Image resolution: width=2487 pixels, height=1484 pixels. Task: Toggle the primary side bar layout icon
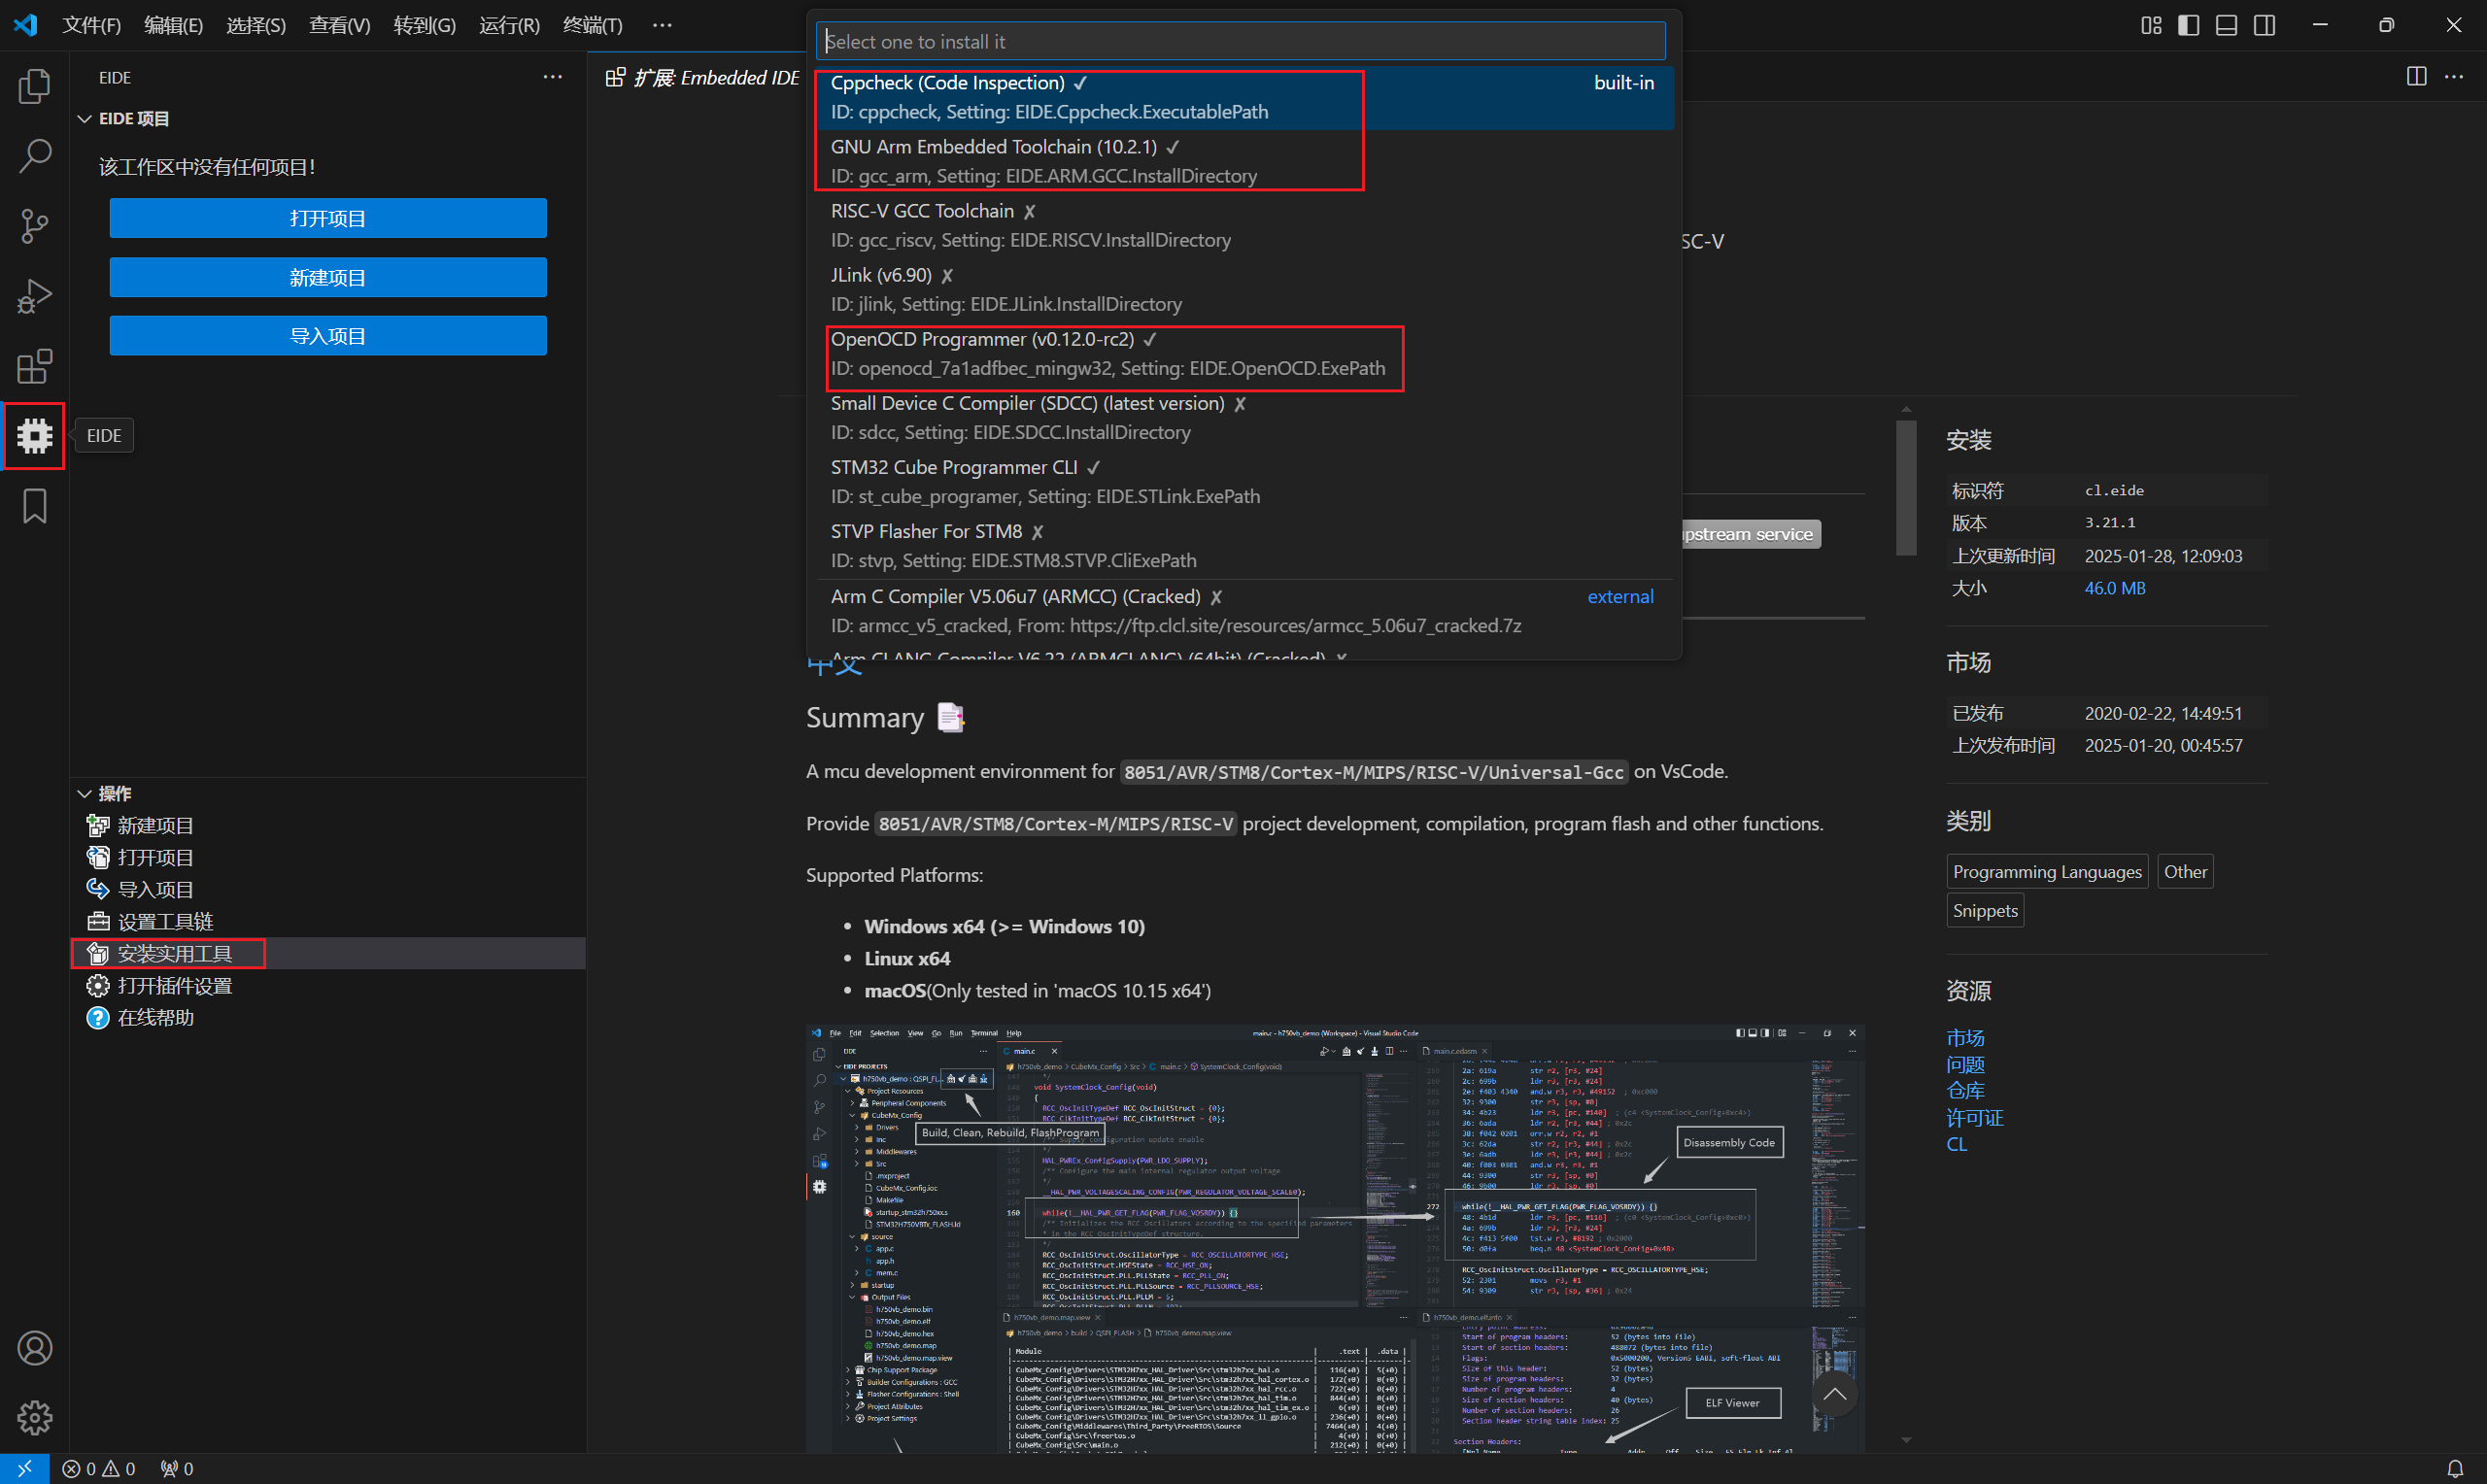click(x=2188, y=25)
